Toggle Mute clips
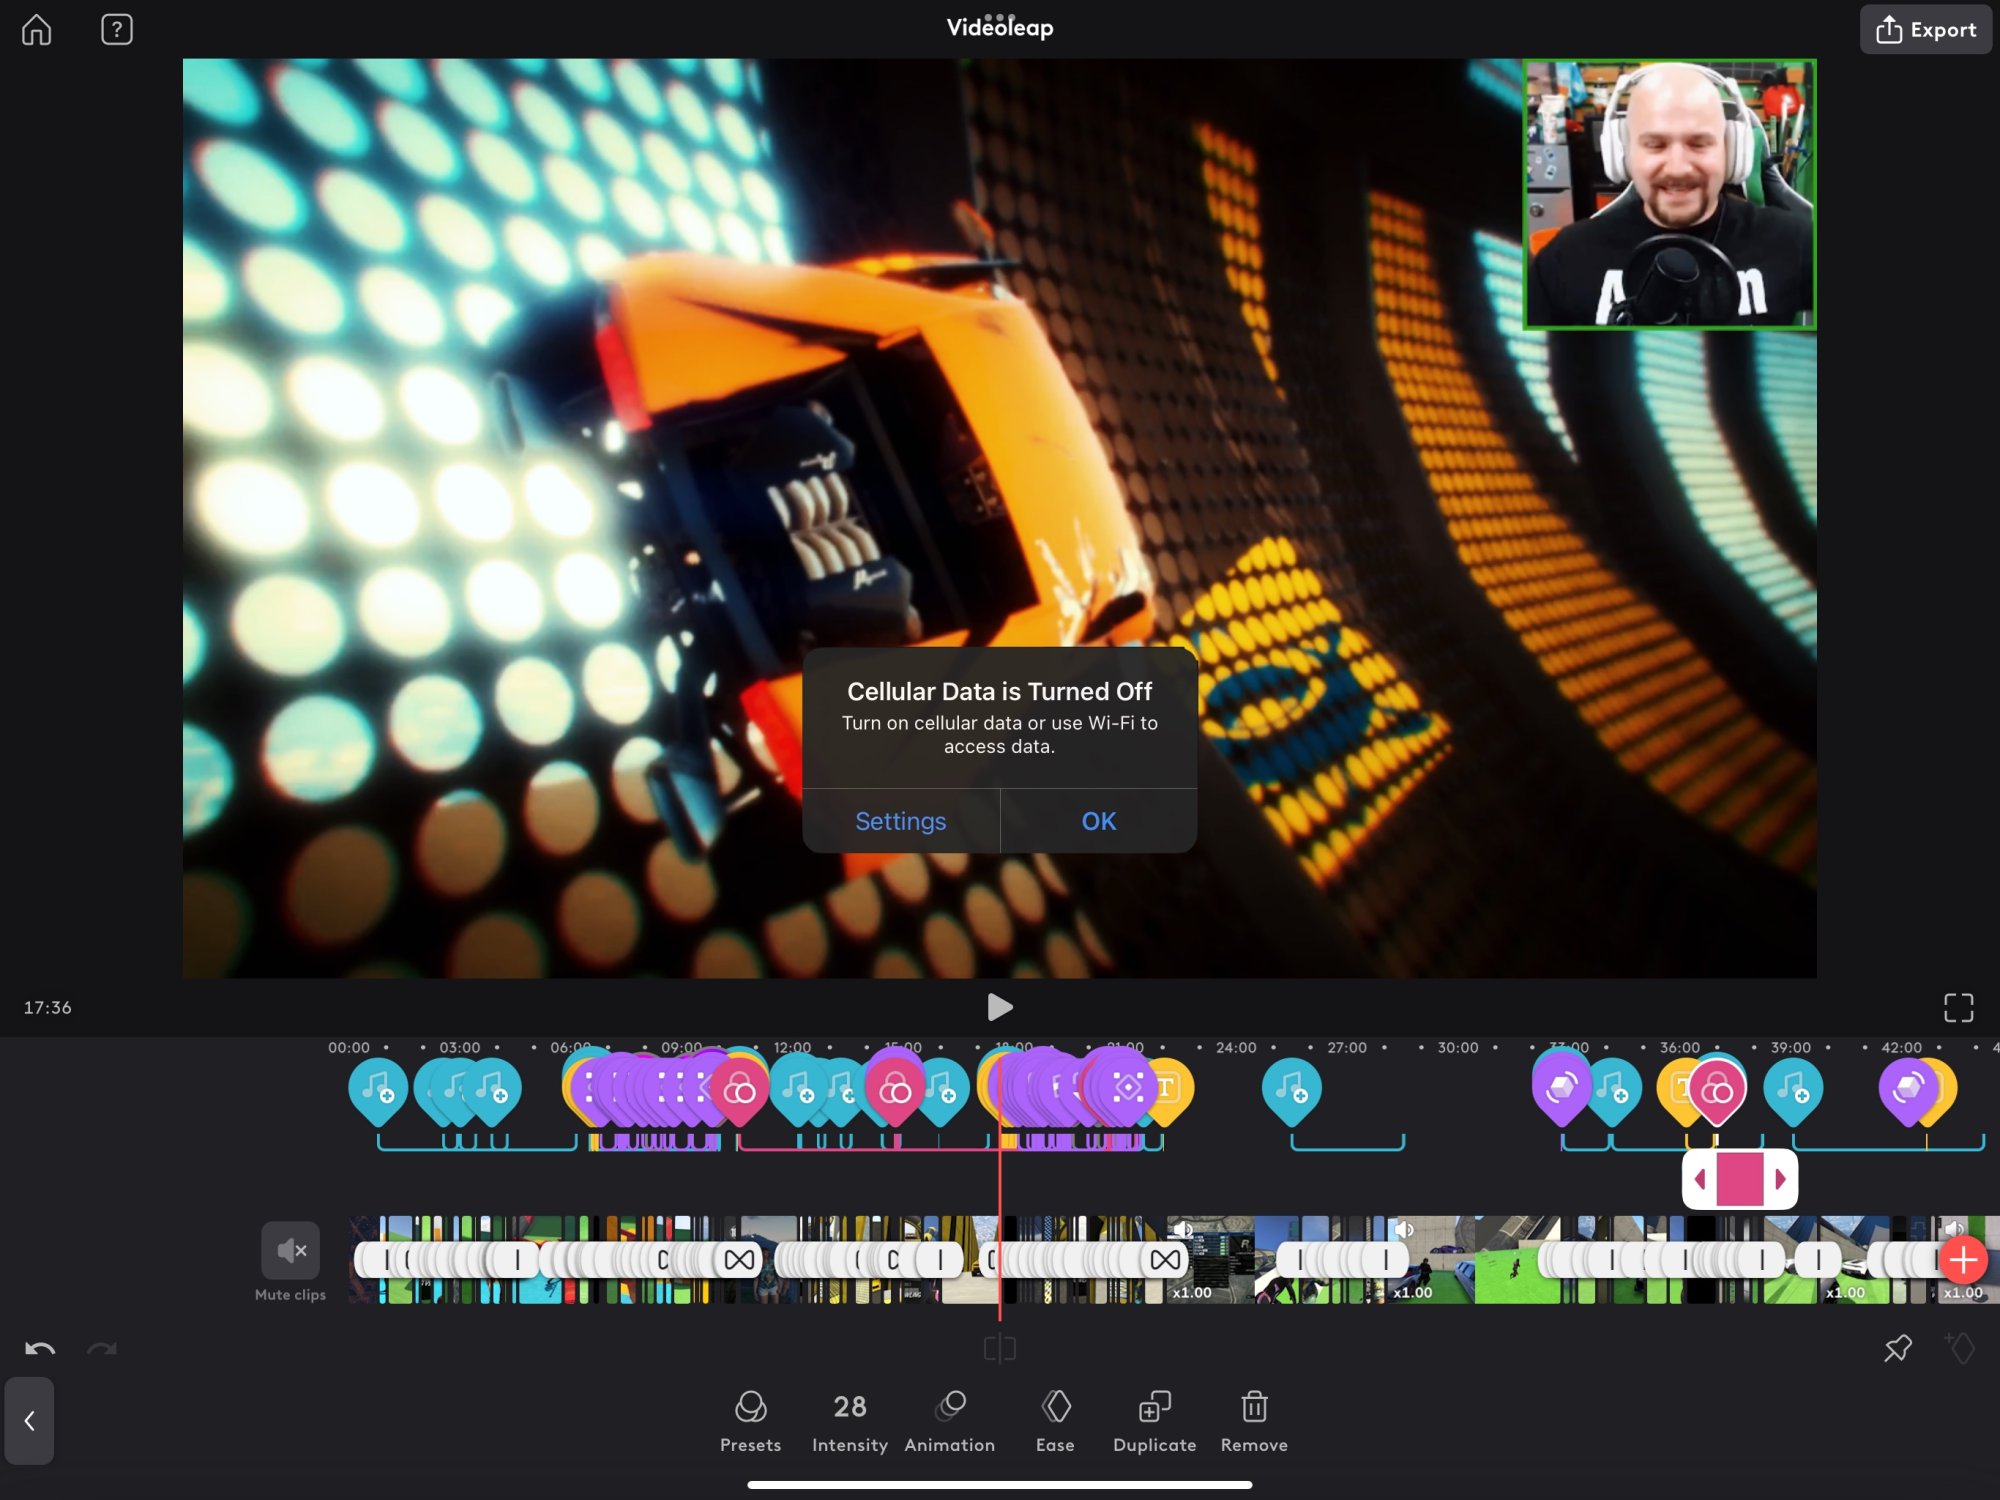 point(290,1251)
